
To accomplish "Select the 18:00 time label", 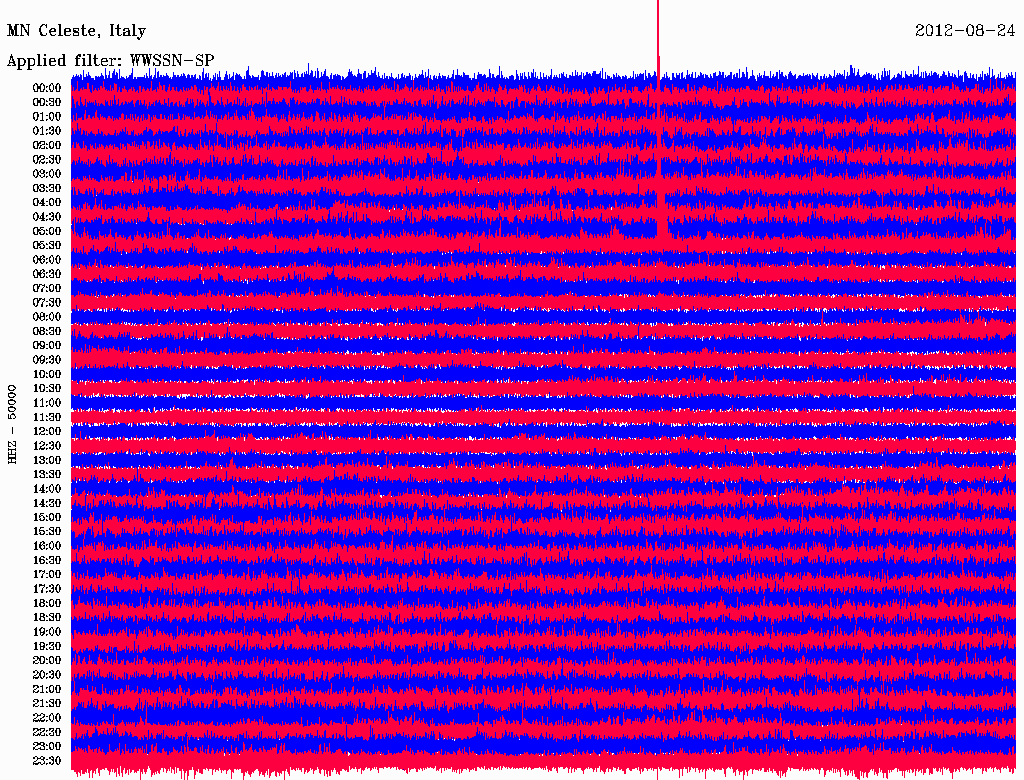I will [47, 603].
